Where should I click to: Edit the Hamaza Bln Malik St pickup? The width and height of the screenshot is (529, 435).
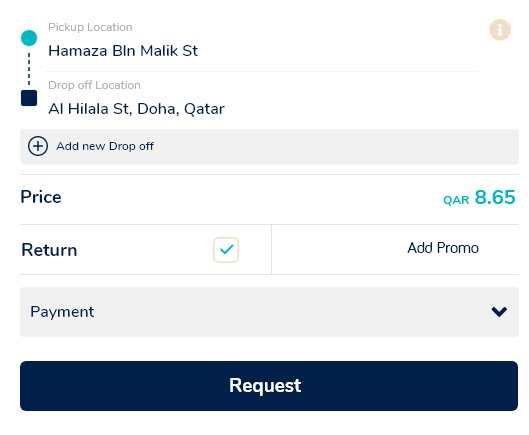point(123,51)
